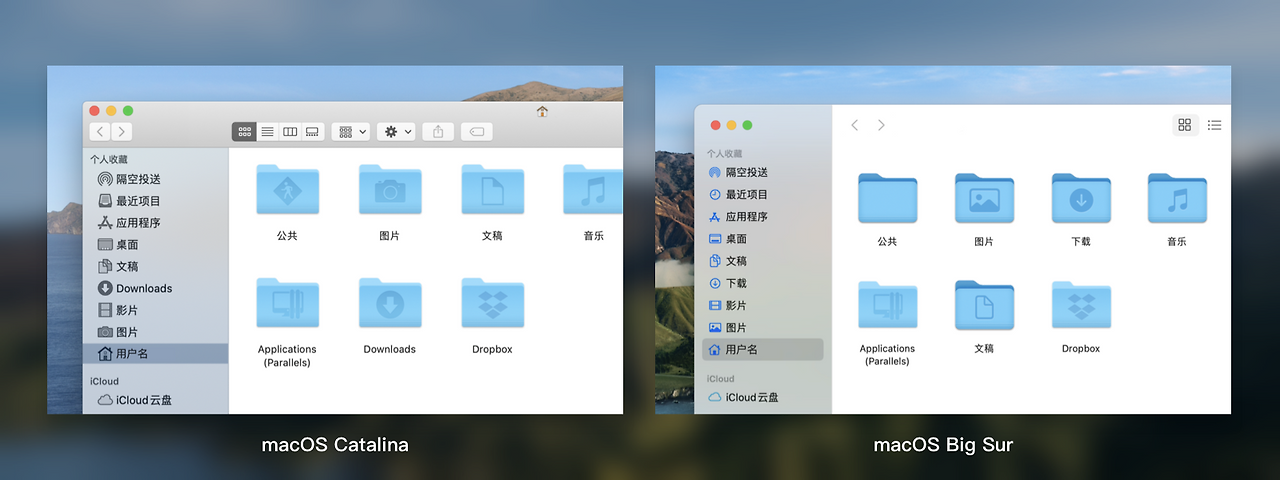Select the Dropbox folder in Big Sur
The image size is (1280, 480).
click(1081, 305)
